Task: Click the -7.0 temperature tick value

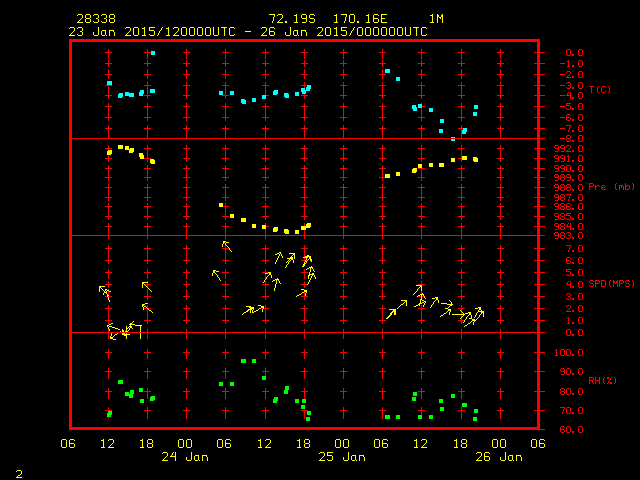Action: click(571, 129)
